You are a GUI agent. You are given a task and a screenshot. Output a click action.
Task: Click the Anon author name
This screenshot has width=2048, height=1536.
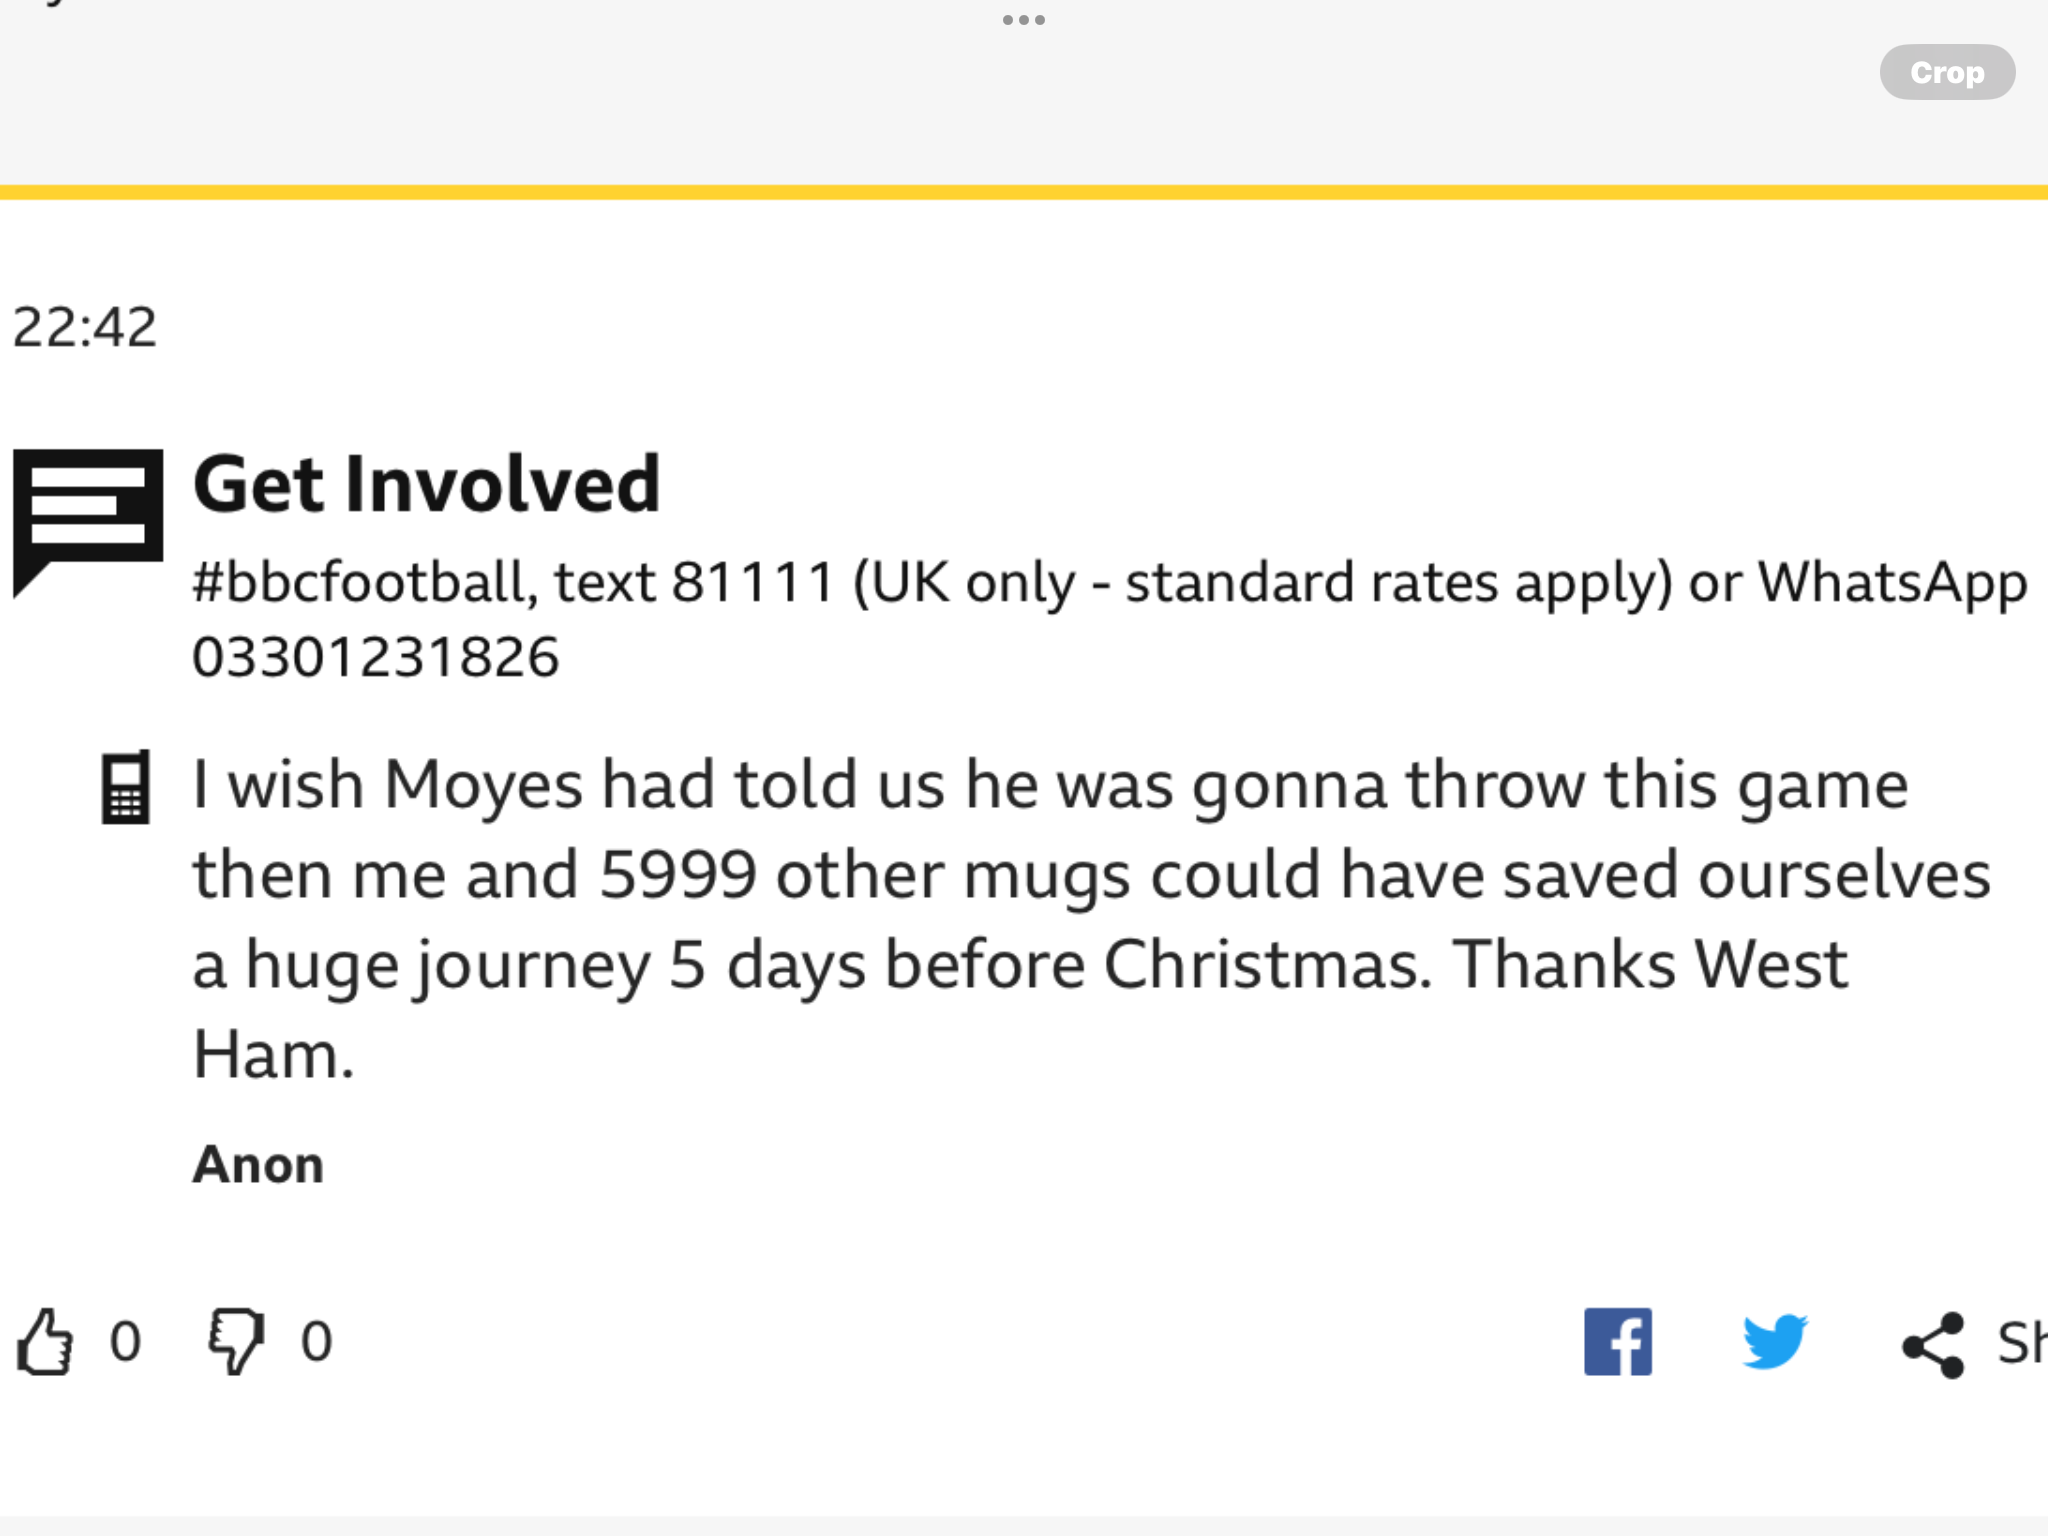click(258, 1165)
